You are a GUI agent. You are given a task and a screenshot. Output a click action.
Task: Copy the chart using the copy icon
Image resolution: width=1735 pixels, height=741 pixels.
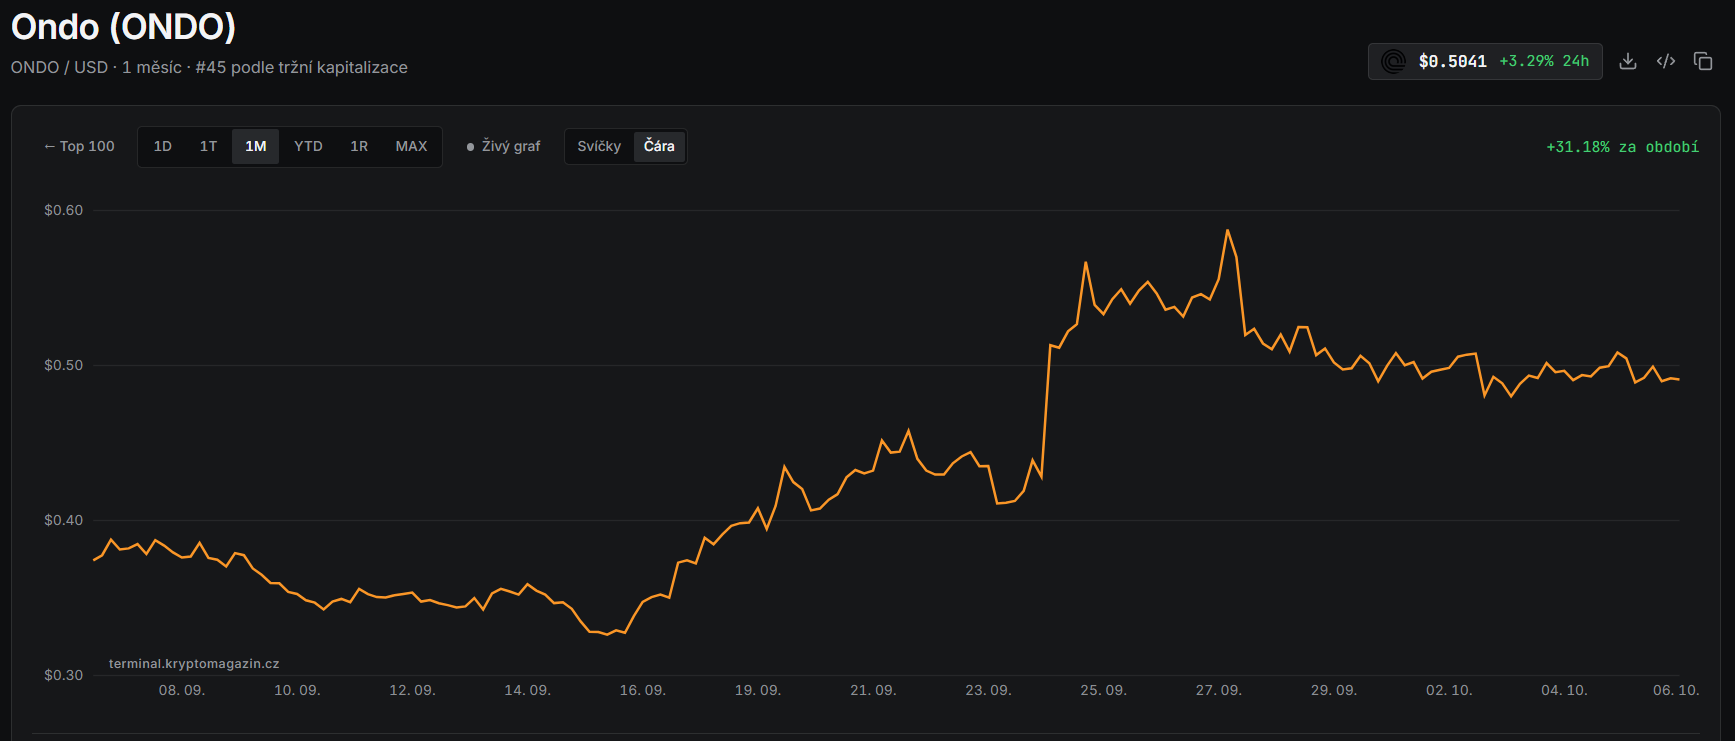[x=1703, y=61]
